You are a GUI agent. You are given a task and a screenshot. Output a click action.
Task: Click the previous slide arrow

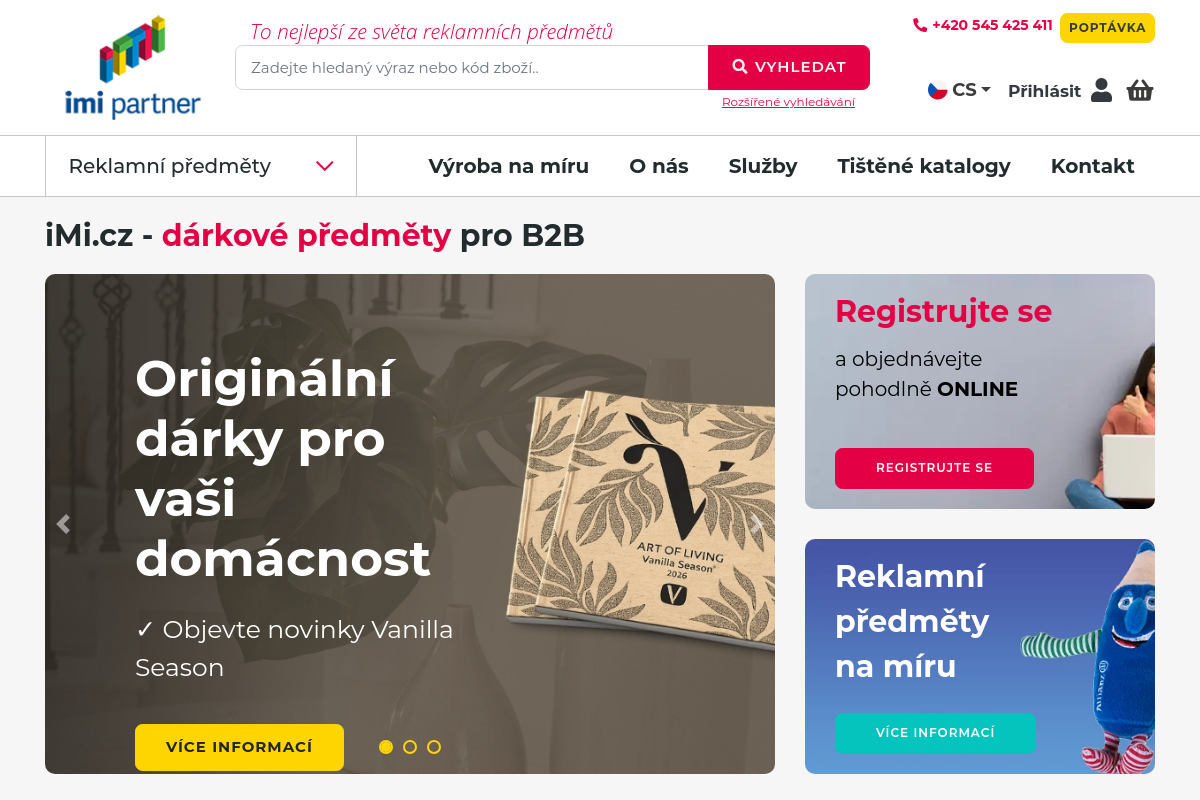(x=64, y=524)
